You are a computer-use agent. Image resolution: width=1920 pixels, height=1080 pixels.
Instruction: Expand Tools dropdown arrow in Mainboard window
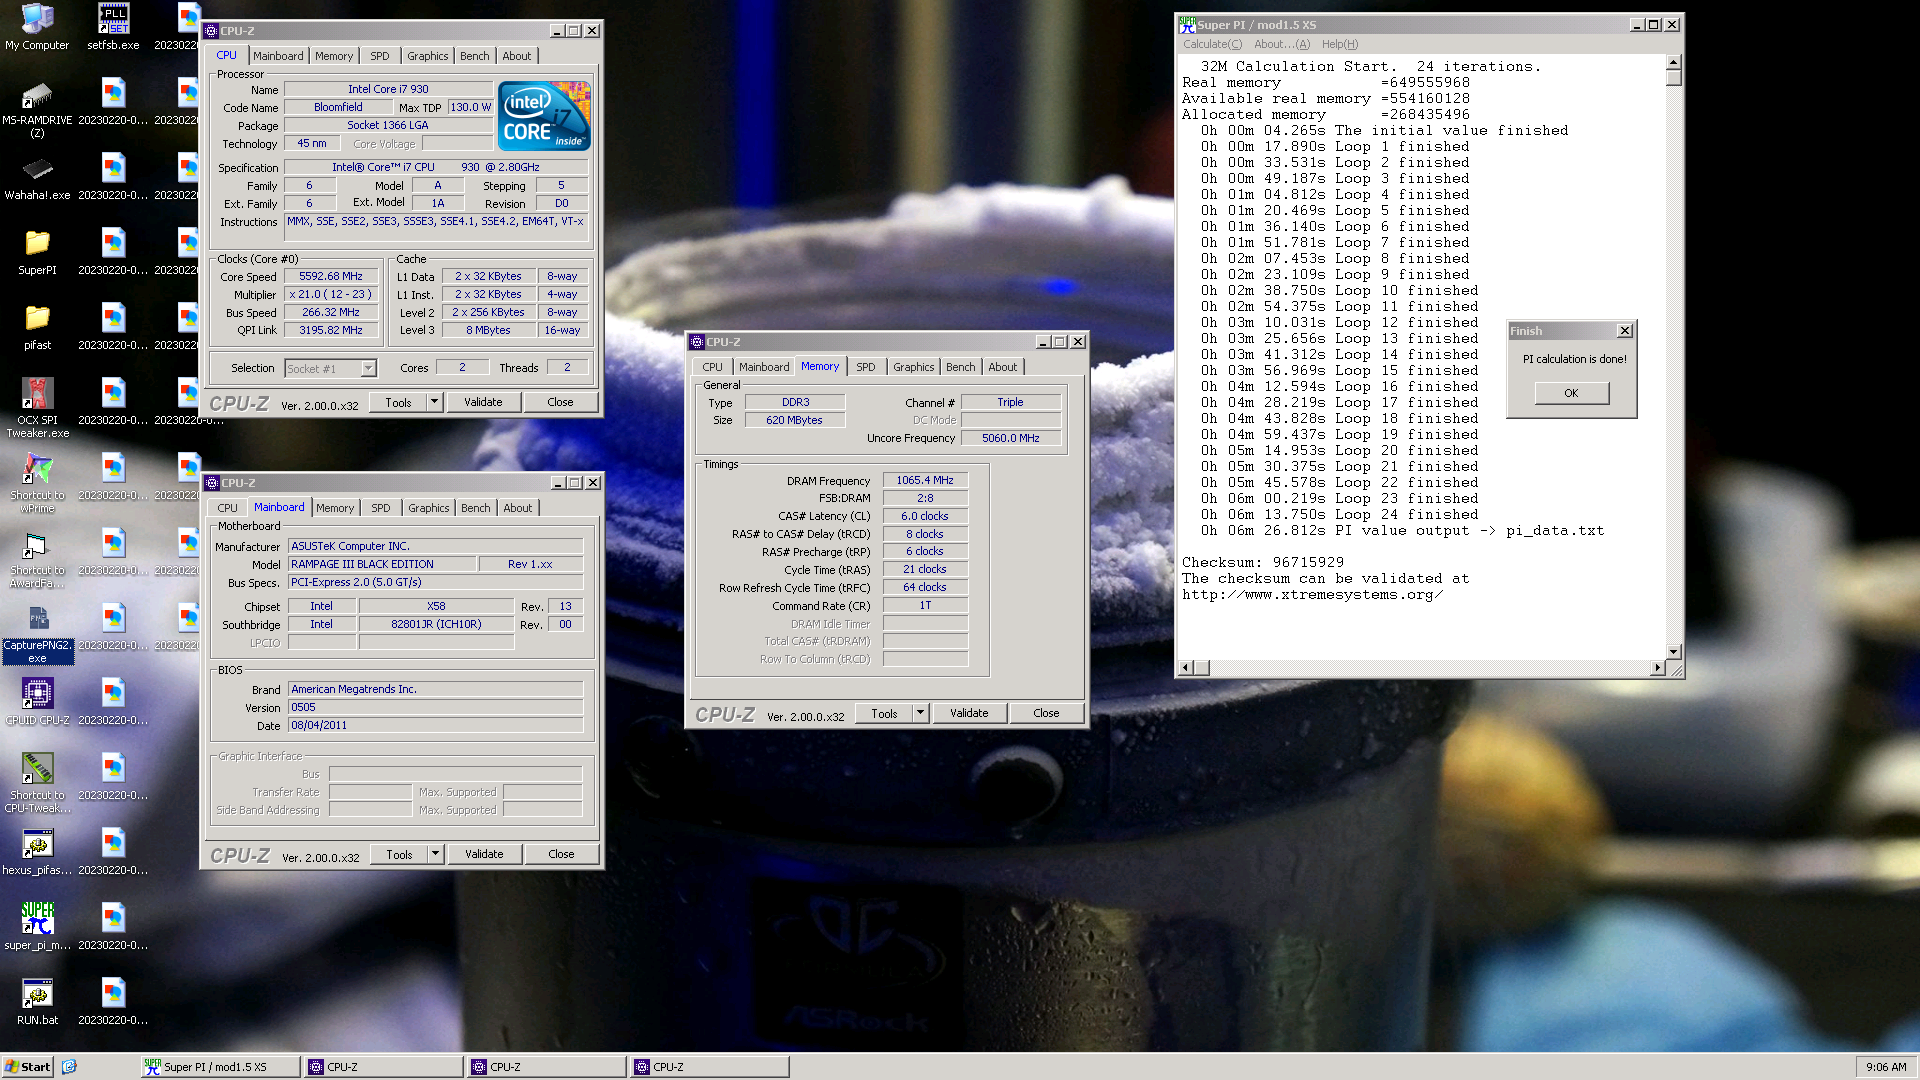[x=435, y=854]
